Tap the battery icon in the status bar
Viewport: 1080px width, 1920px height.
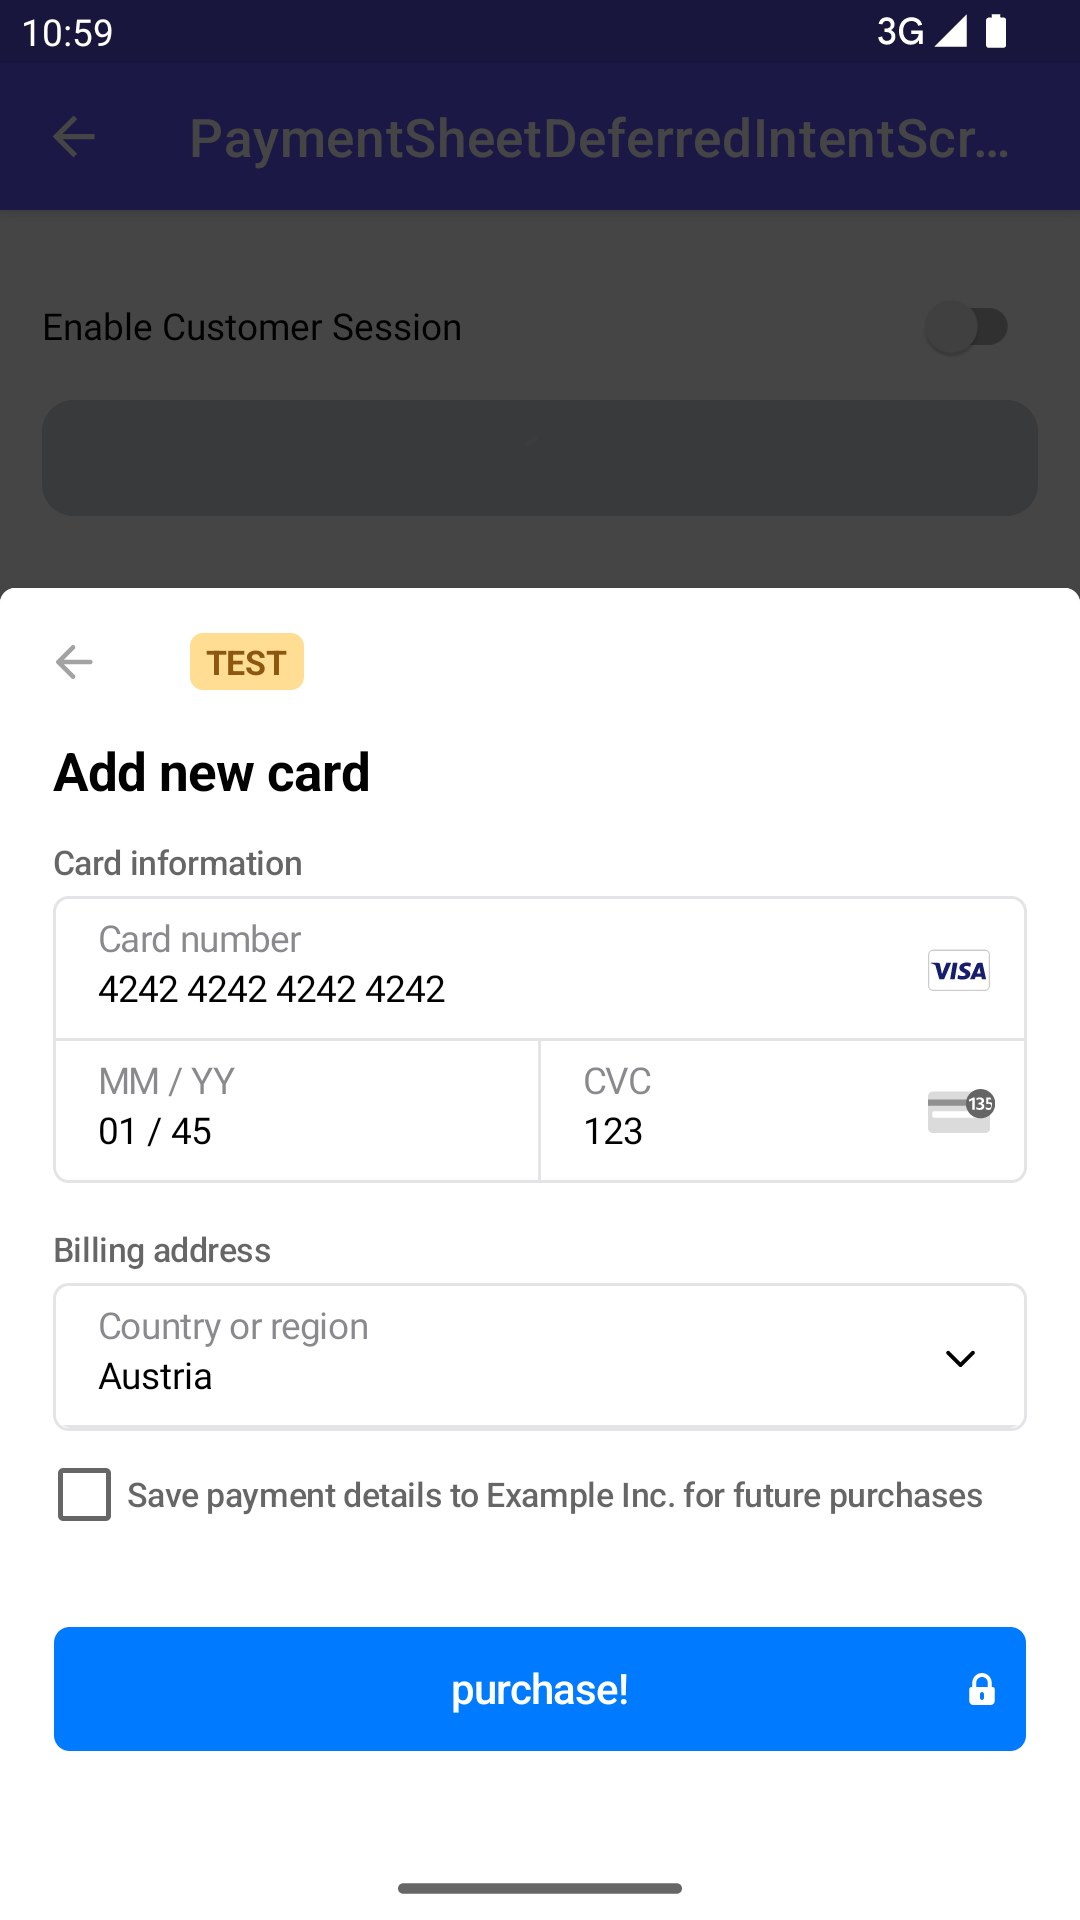[x=996, y=31]
